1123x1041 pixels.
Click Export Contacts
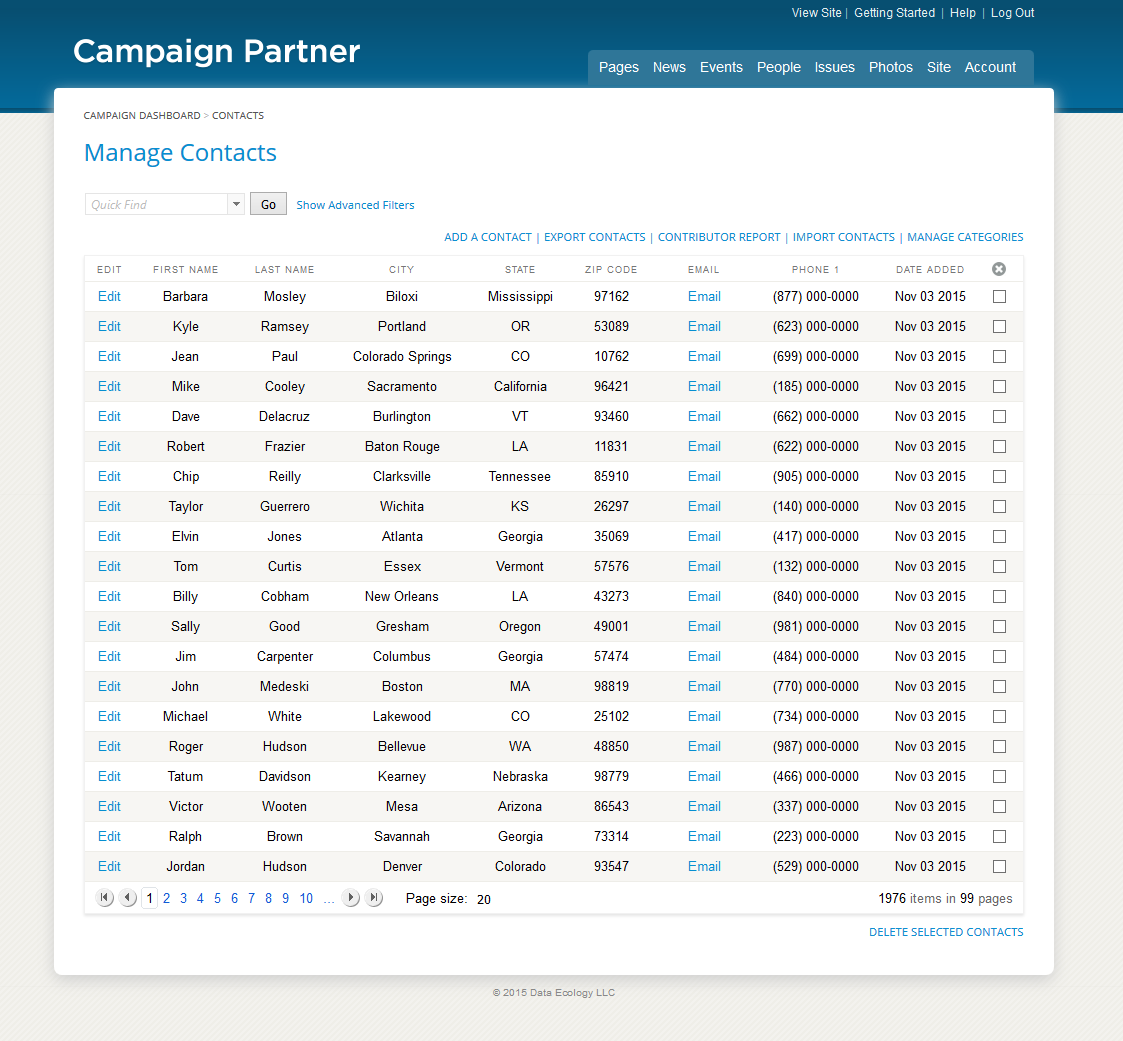[594, 237]
